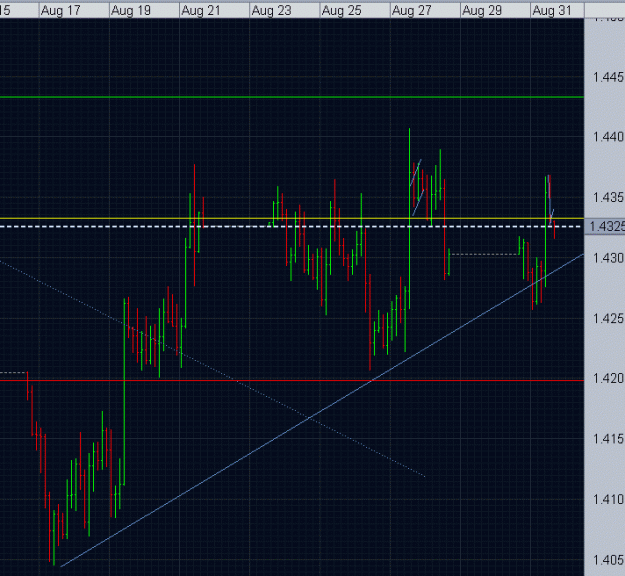Click the 1.430 price axis label
The width and height of the screenshot is (625, 576).
pos(608,258)
